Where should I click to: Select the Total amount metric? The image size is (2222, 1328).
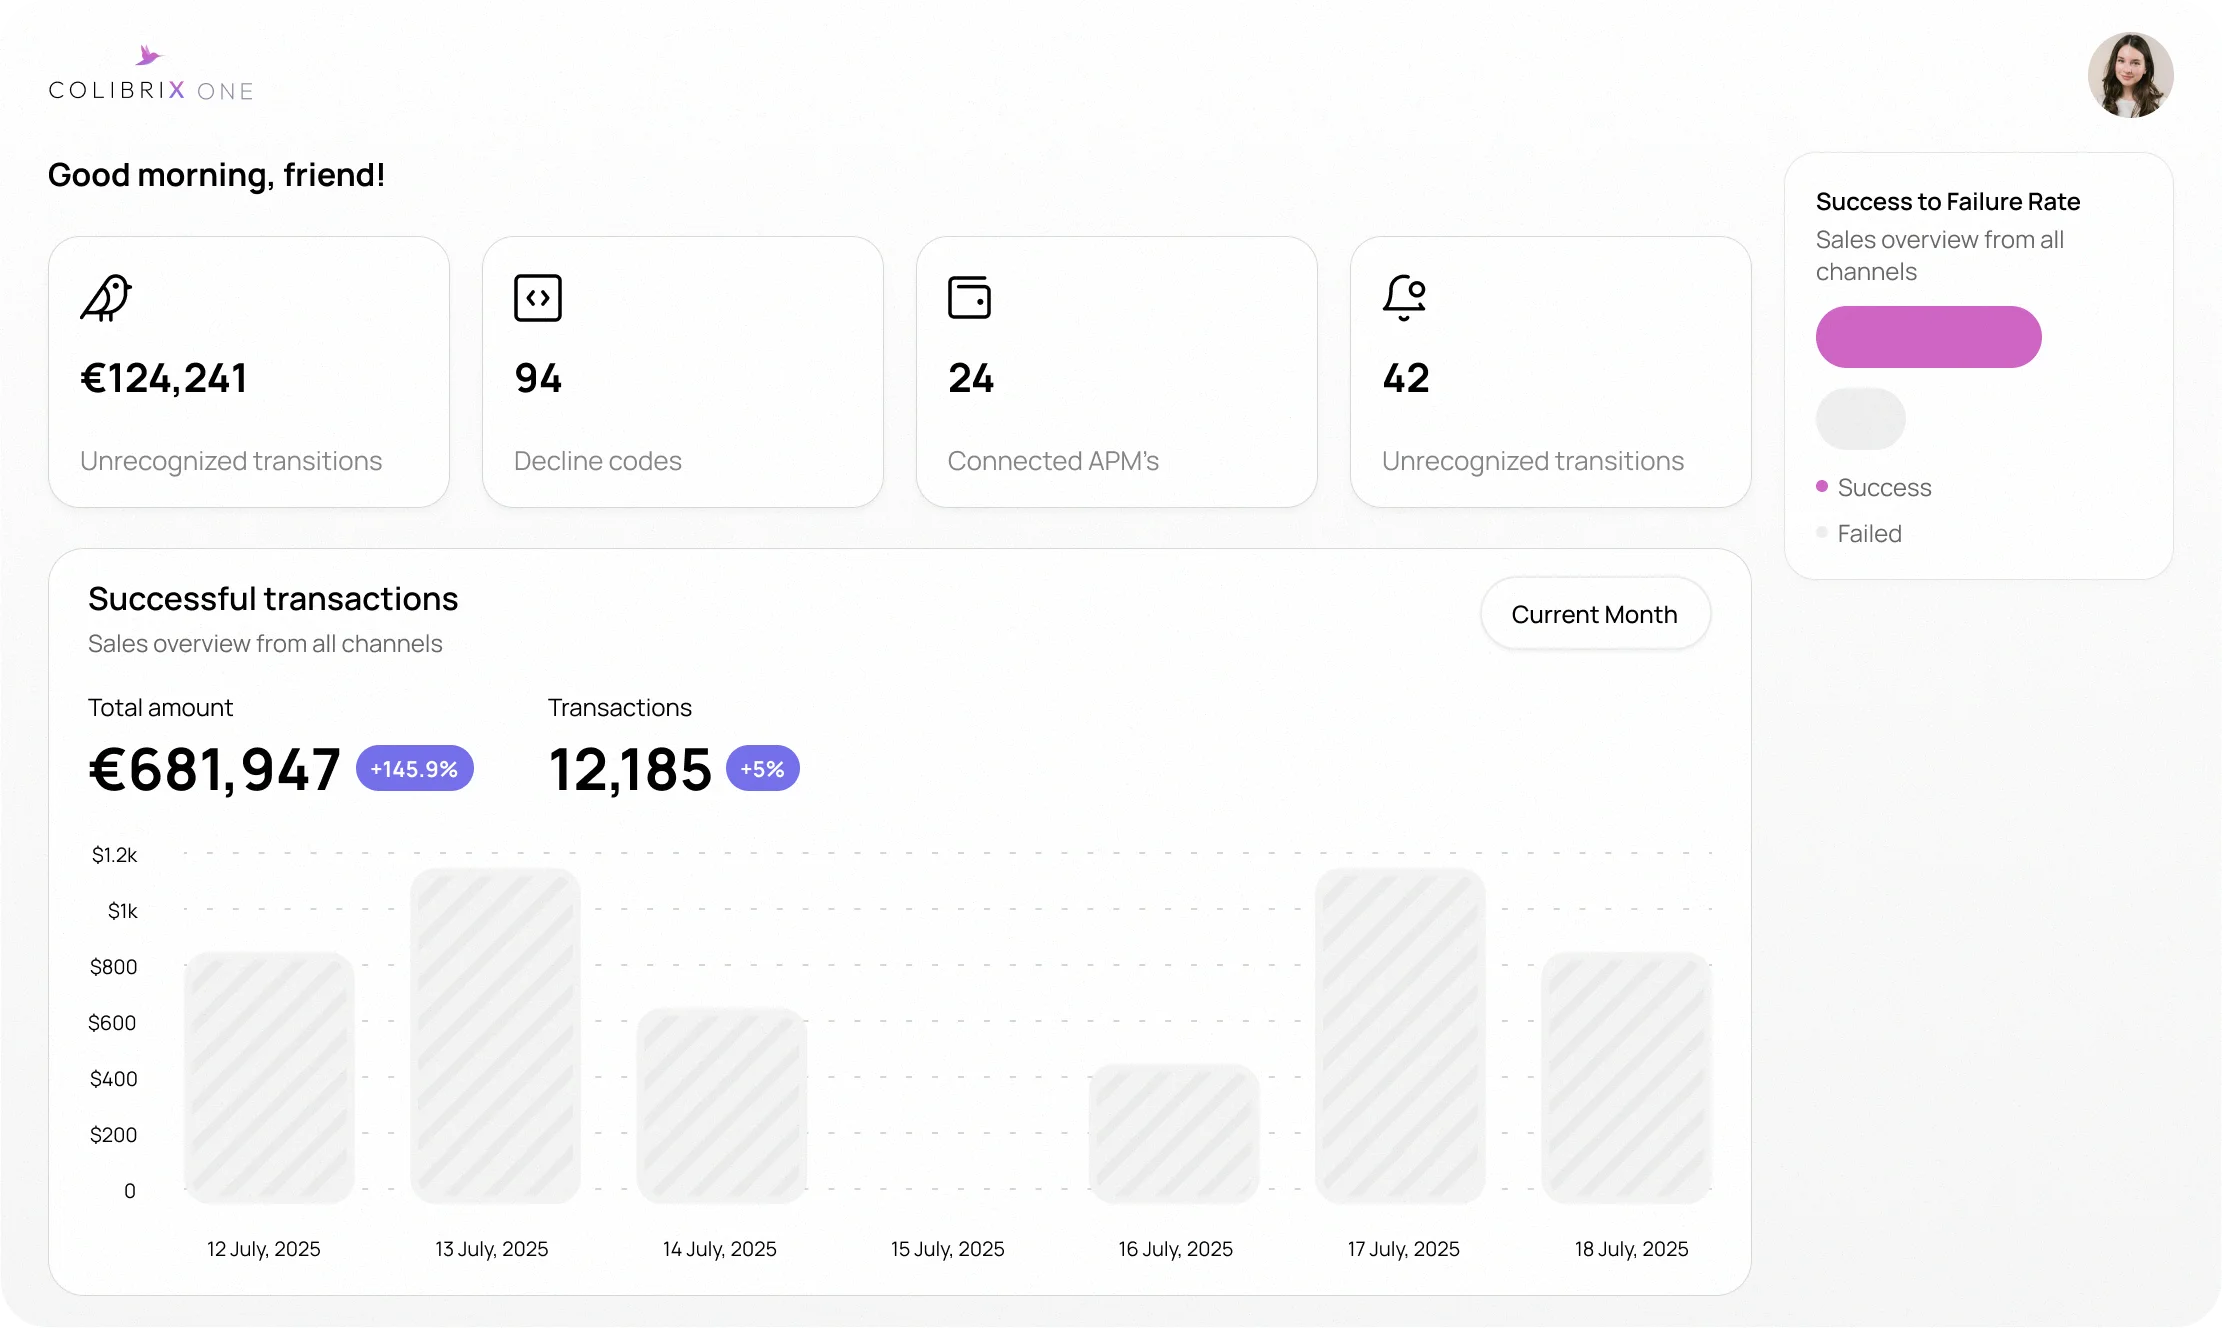pyautogui.click(x=160, y=707)
